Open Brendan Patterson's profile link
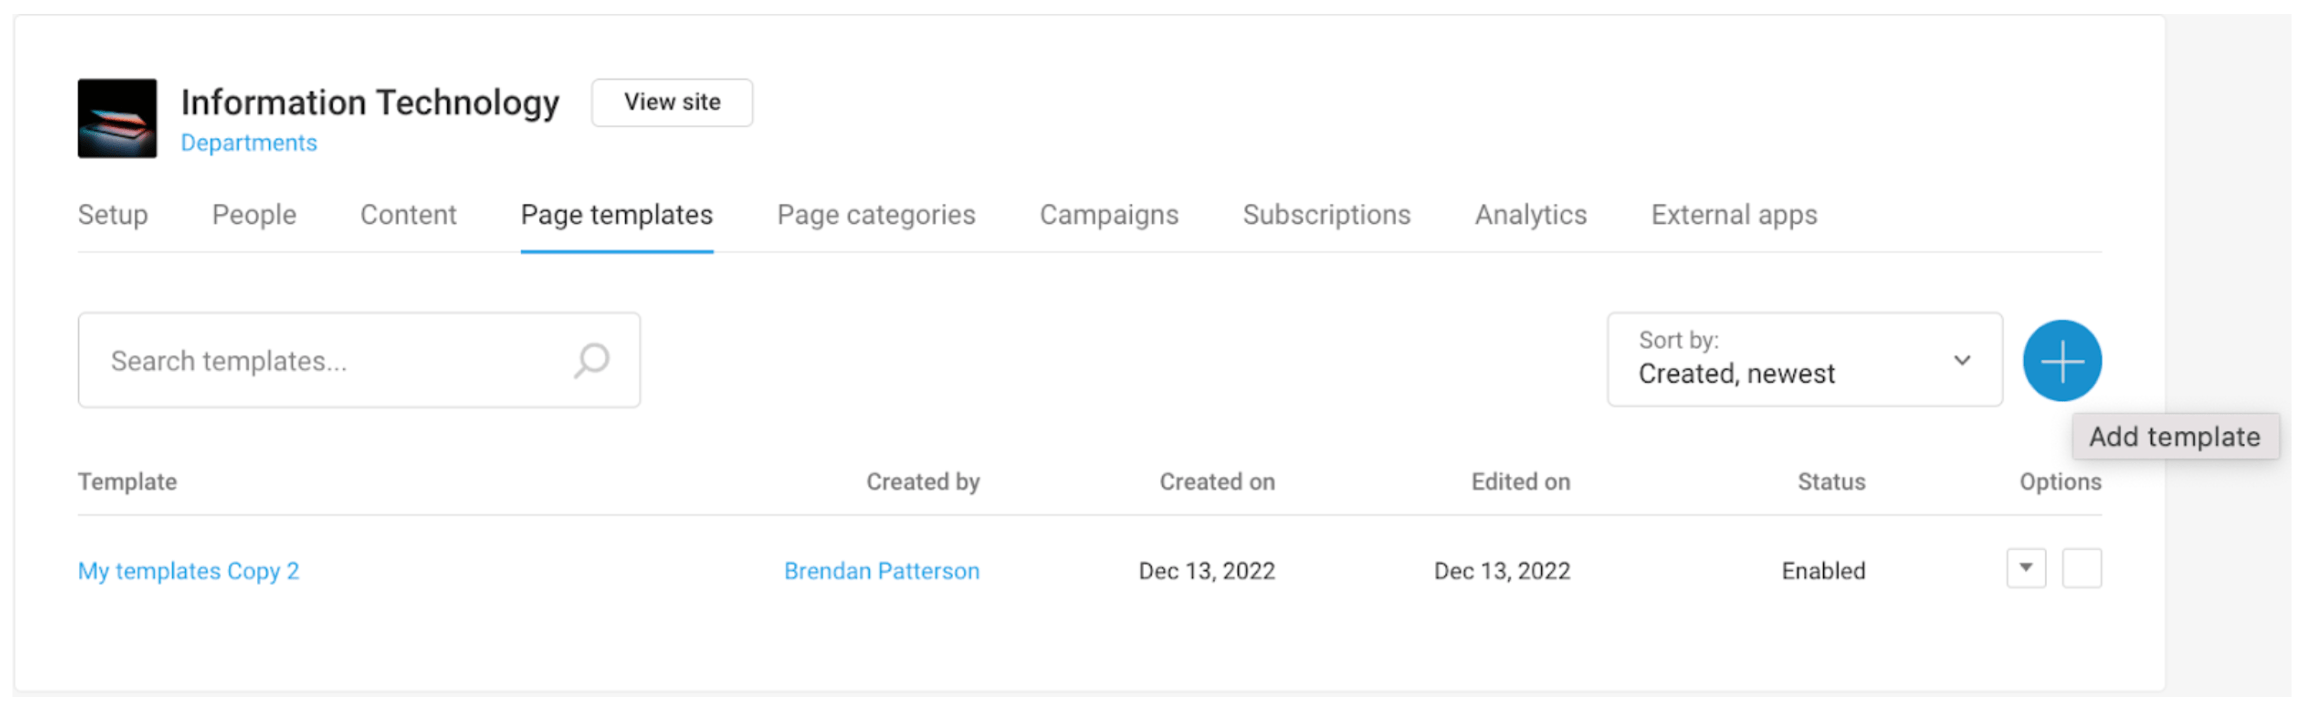The height and width of the screenshot is (720, 2314). pyautogui.click(x=881, y=571)
